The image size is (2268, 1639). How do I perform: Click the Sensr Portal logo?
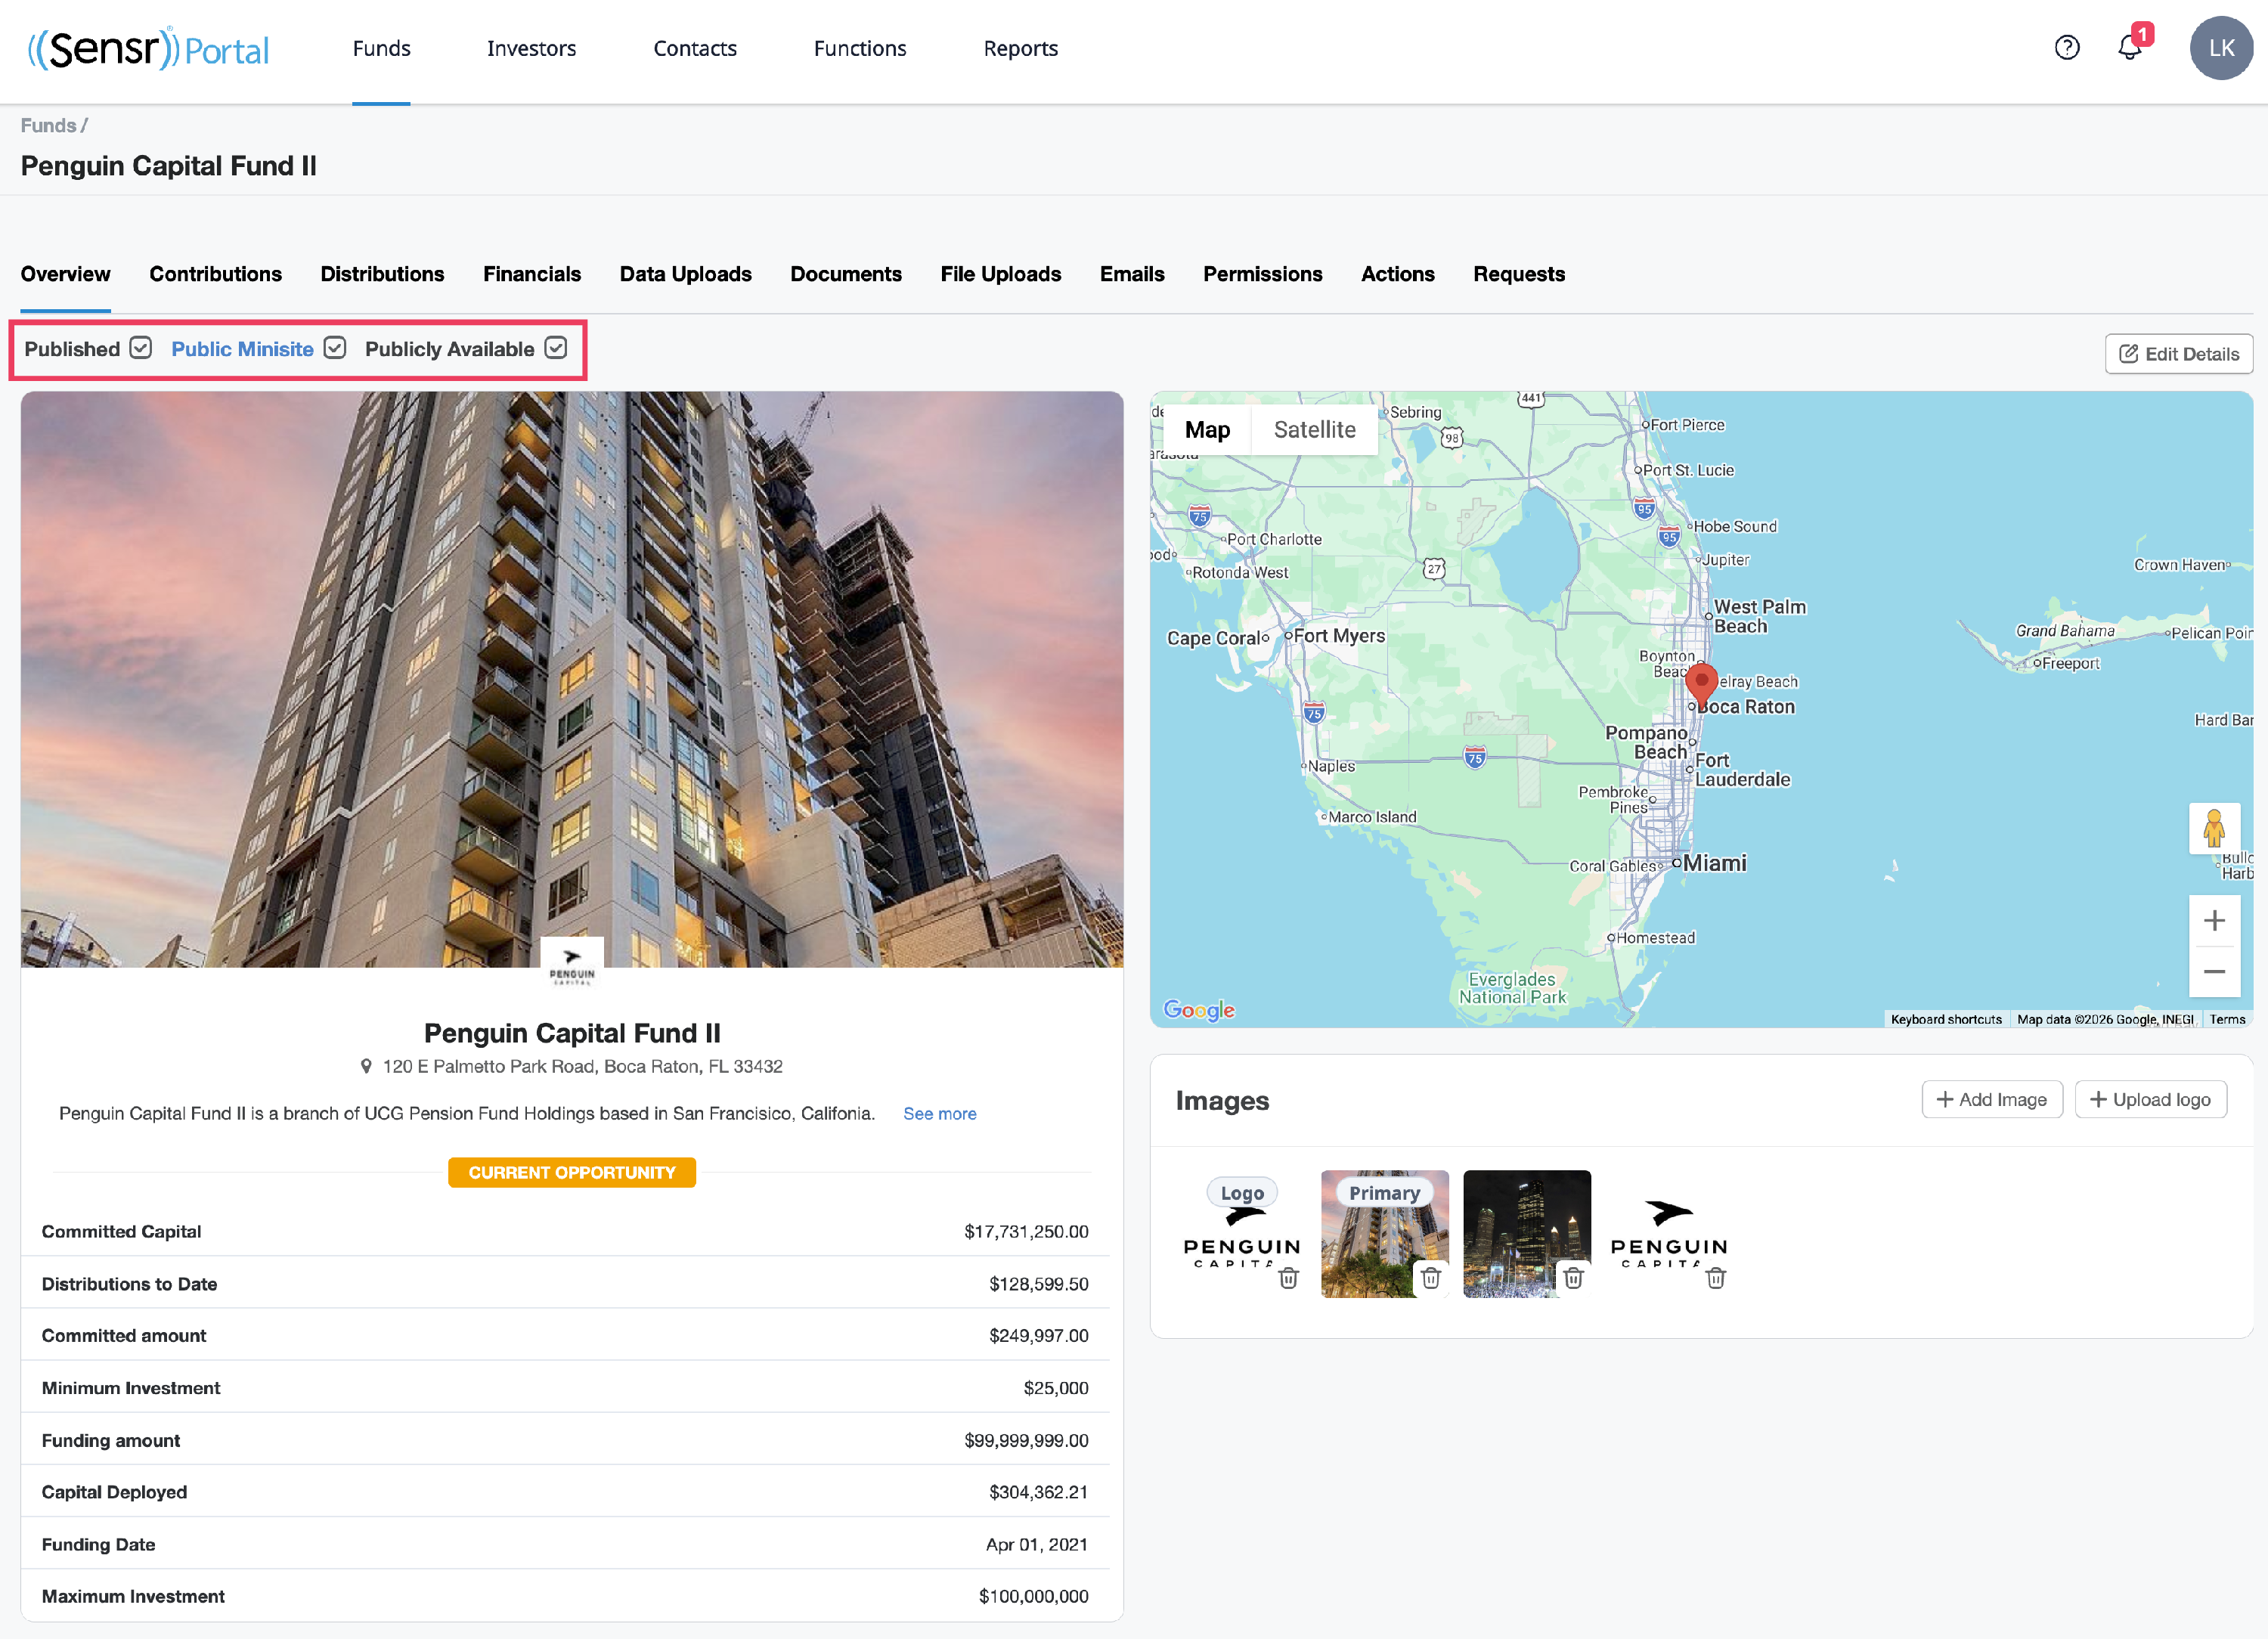[148, 48]
